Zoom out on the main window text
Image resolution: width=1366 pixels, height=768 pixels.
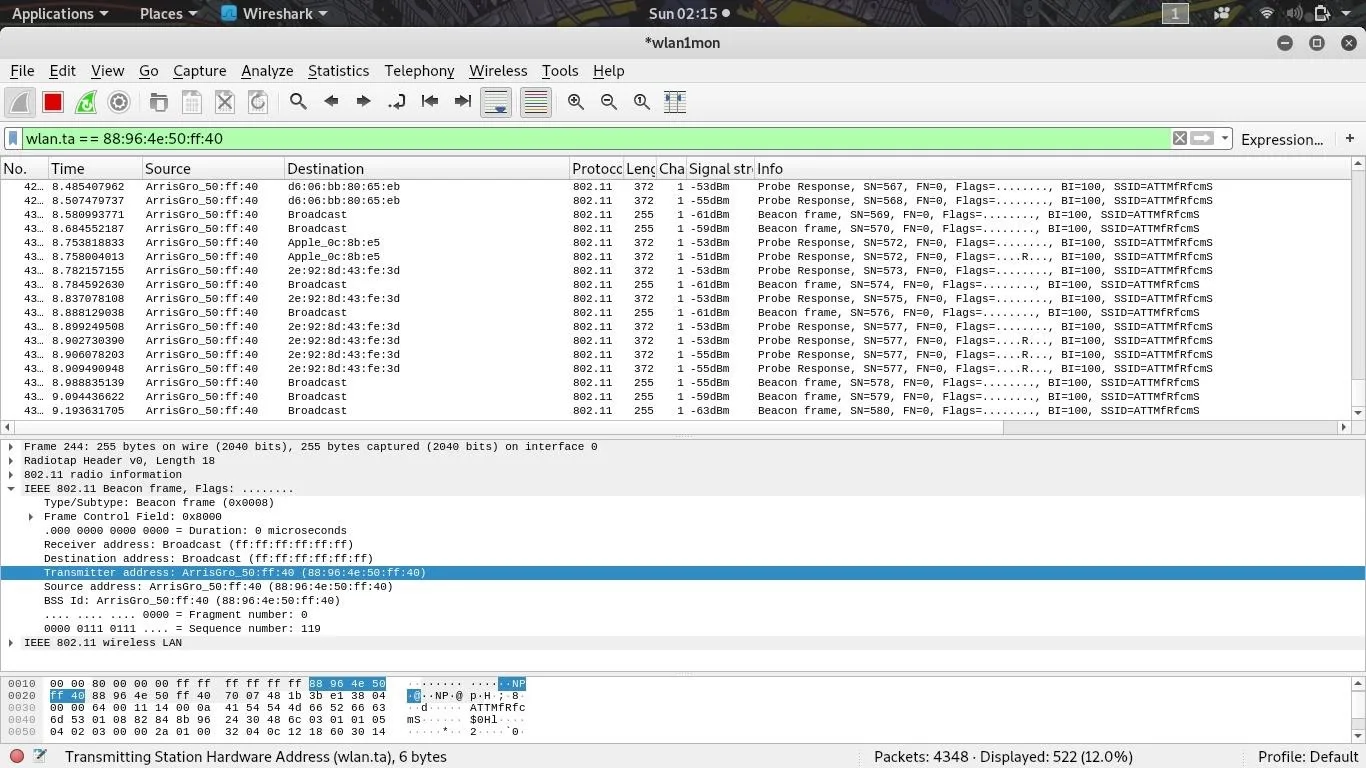tap(609, 101)
